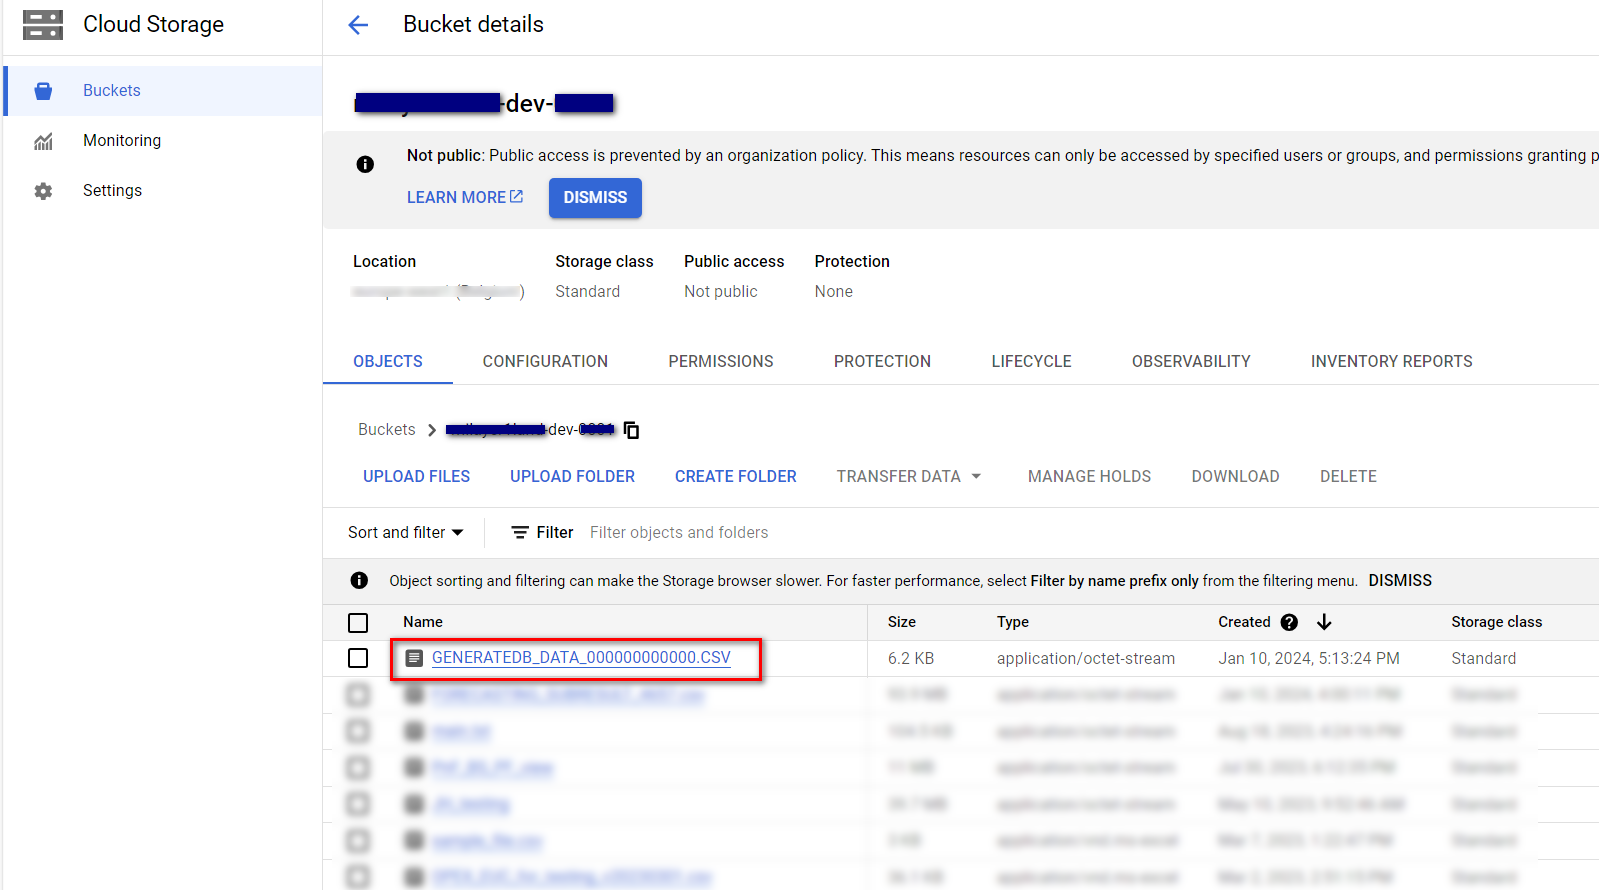Click the Jan 10, 2024, 5:13:24 PM cell
This screenshot has height=890, width=1599.
1309,659
